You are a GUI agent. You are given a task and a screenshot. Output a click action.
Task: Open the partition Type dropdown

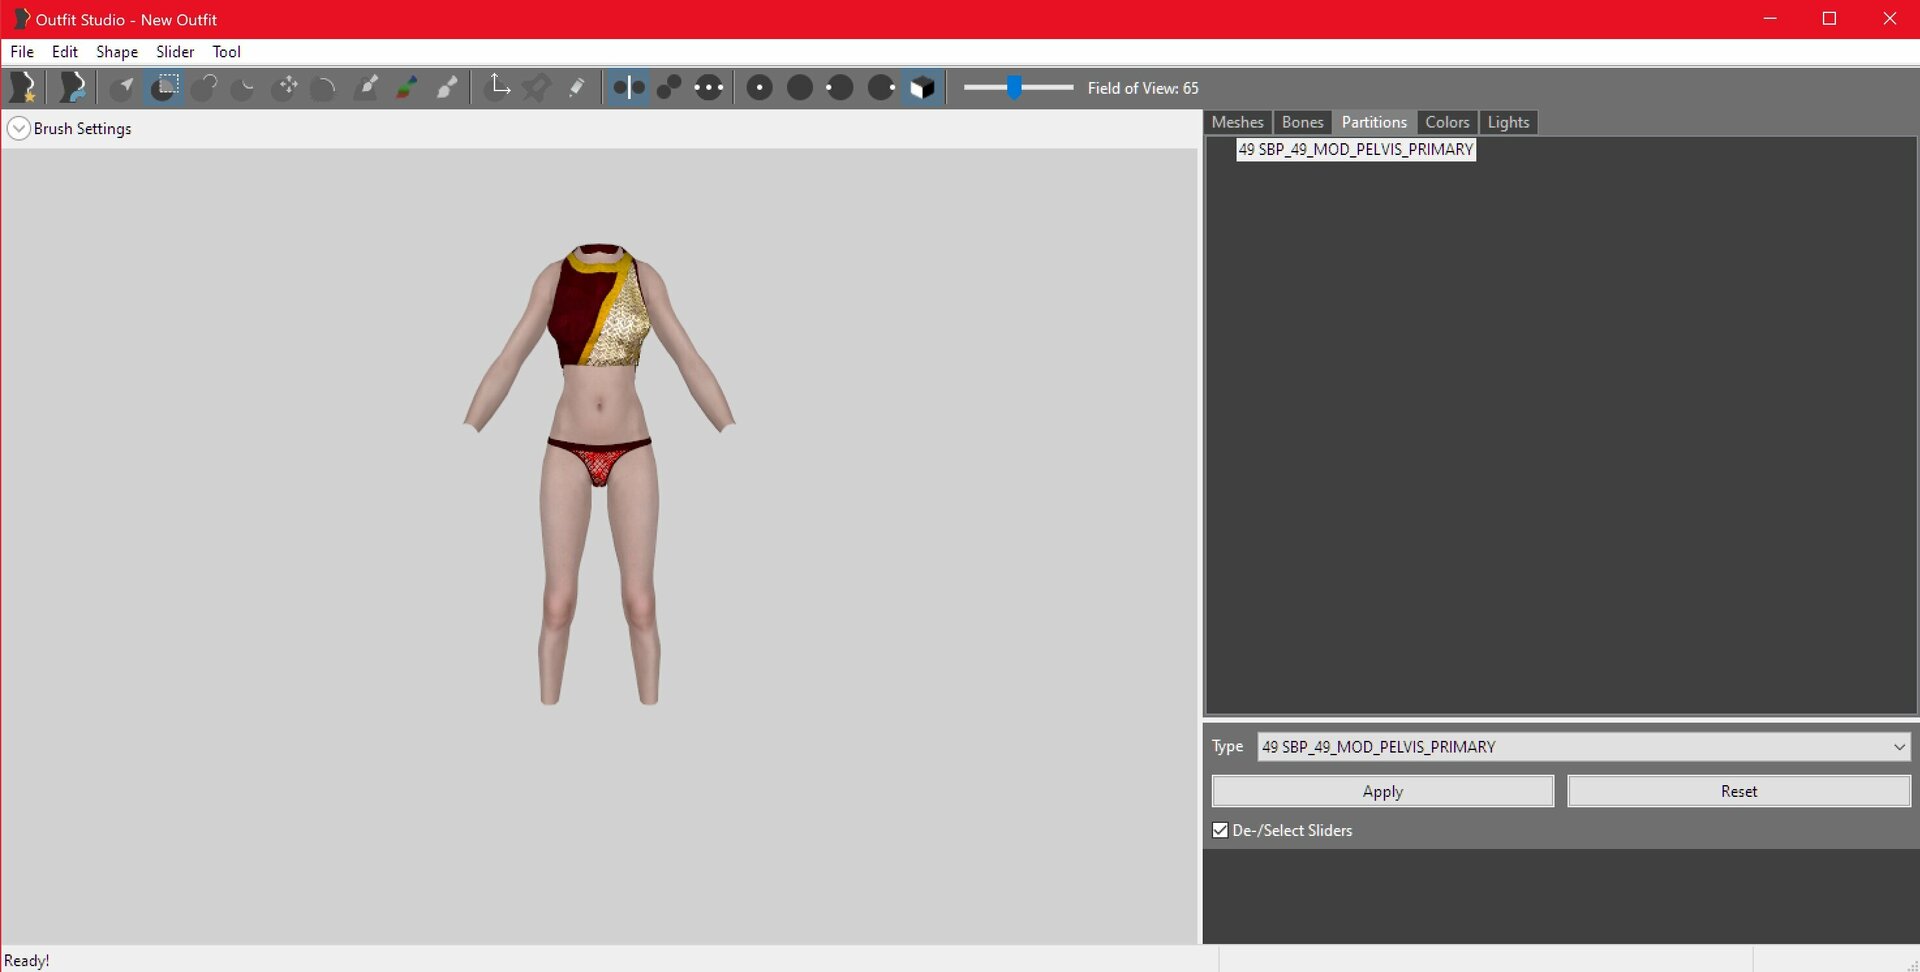point(1584,747)
